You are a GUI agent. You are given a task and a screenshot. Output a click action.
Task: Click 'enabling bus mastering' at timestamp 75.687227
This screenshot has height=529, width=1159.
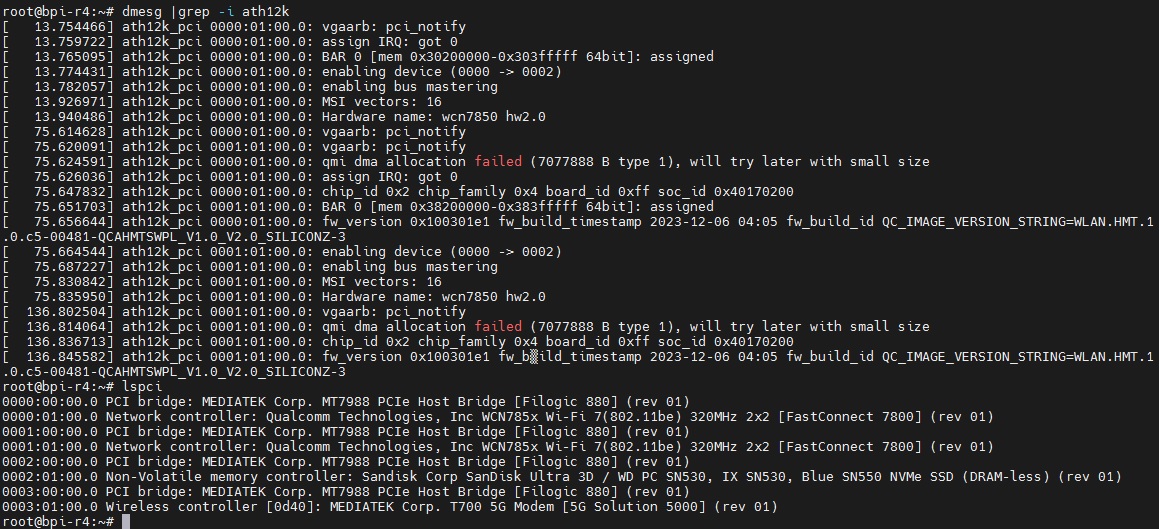[409, 267]
